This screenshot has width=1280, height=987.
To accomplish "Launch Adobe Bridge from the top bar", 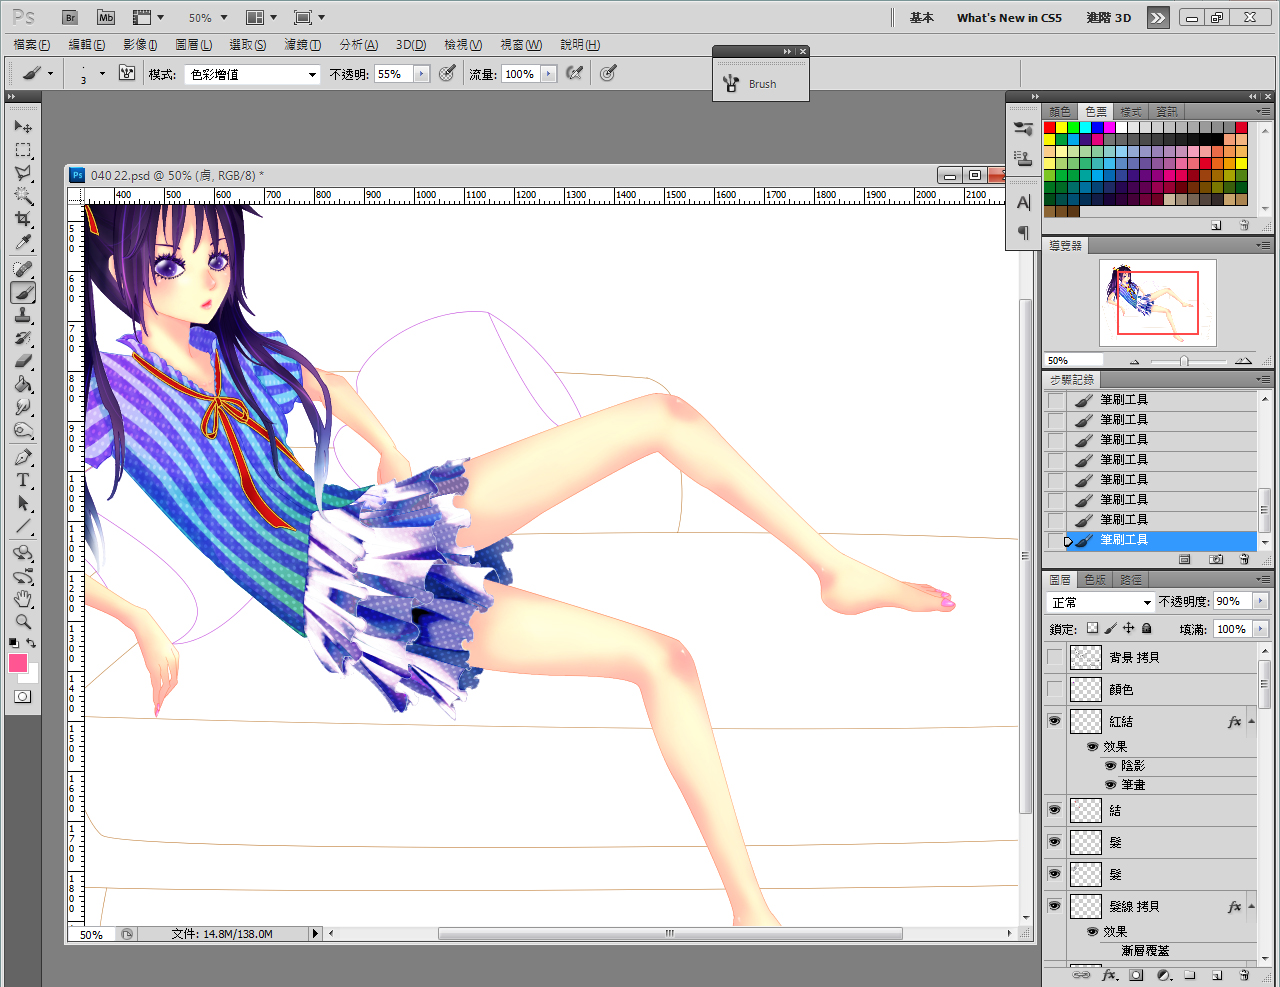I will point(70,18).
